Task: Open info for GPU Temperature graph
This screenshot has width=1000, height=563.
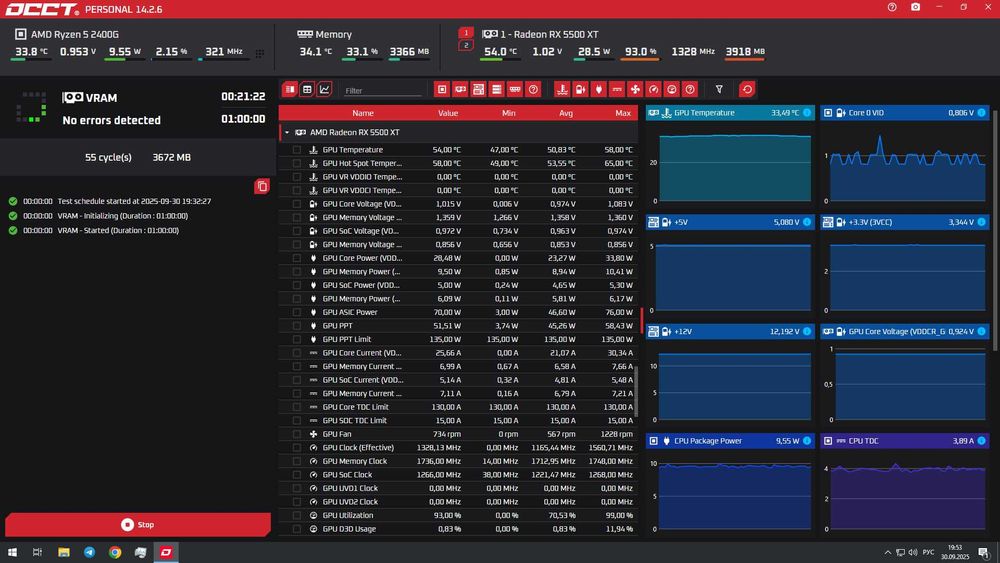Action: point(807,113)
